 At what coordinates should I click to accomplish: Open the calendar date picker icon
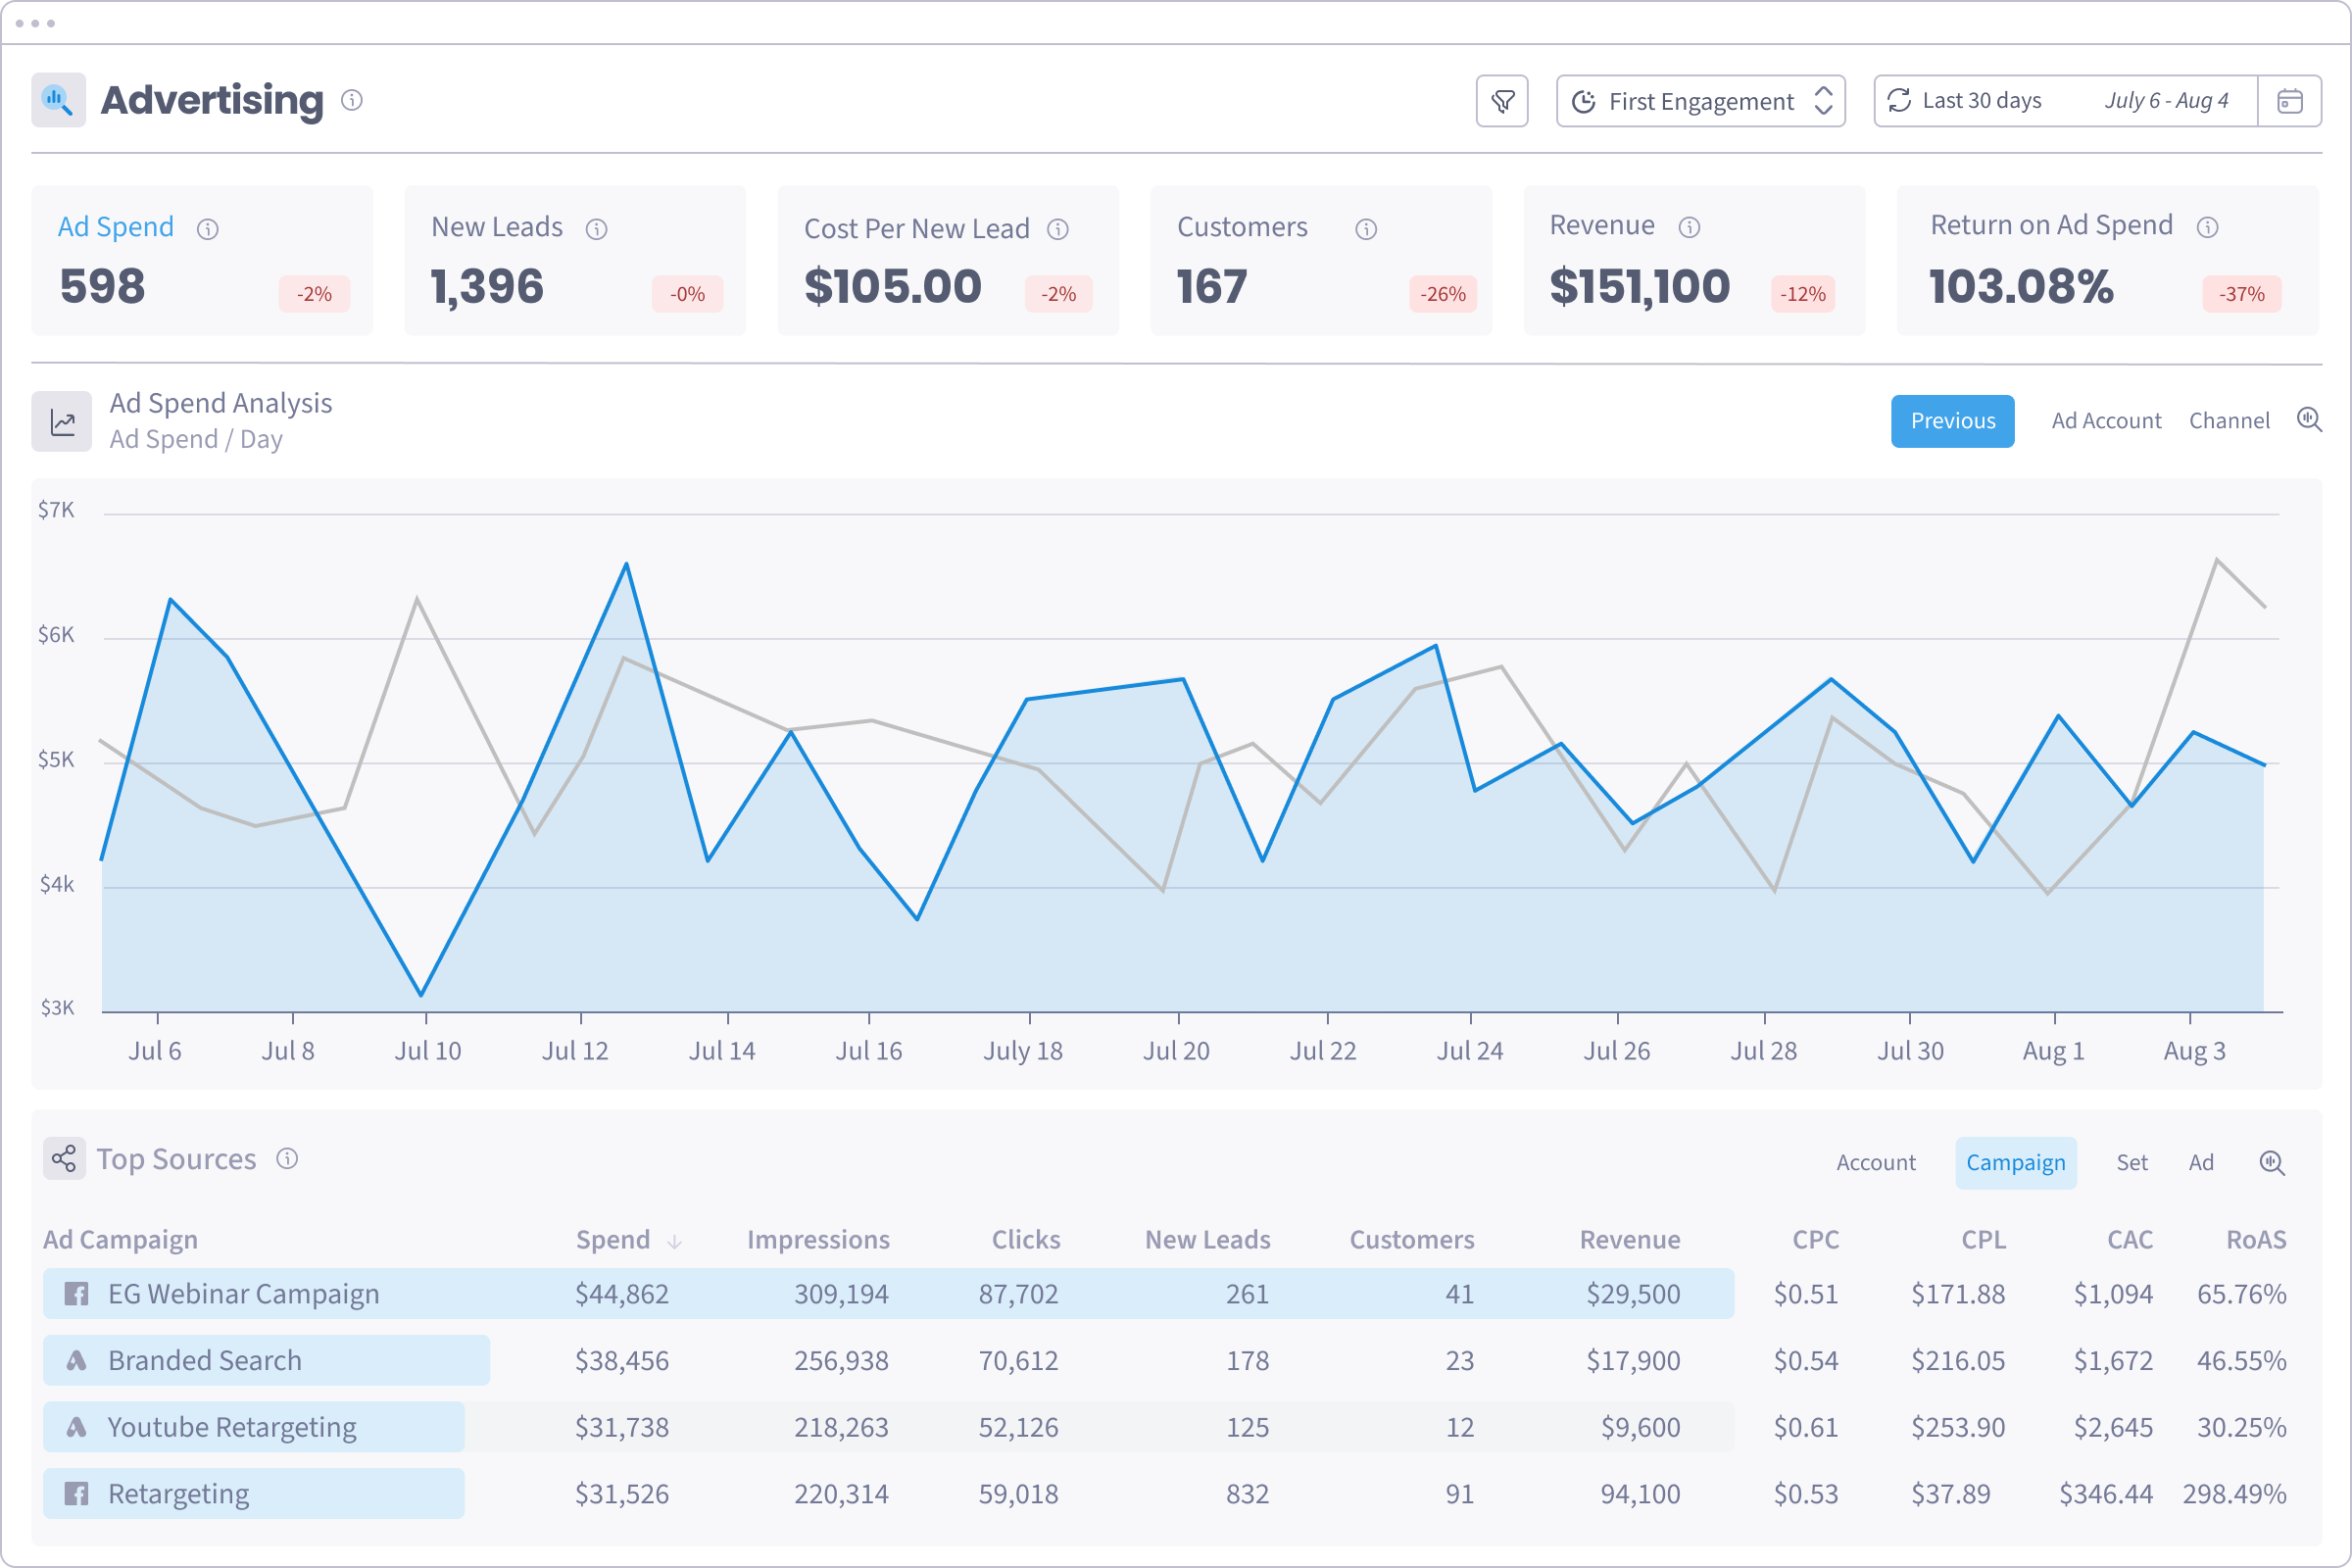click(2289, 101)
